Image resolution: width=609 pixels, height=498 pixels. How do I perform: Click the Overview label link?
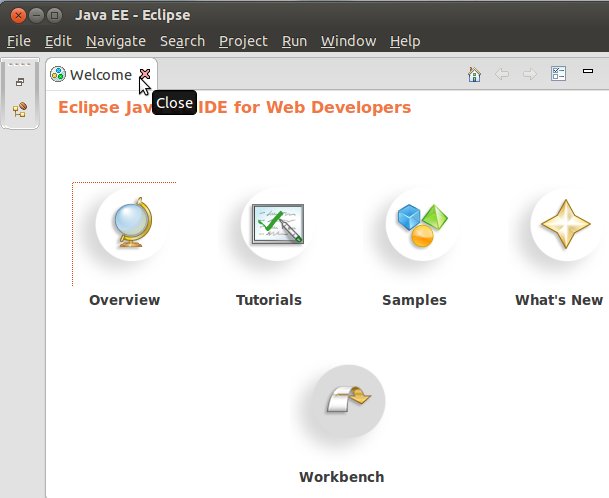(x=124, y=300)
